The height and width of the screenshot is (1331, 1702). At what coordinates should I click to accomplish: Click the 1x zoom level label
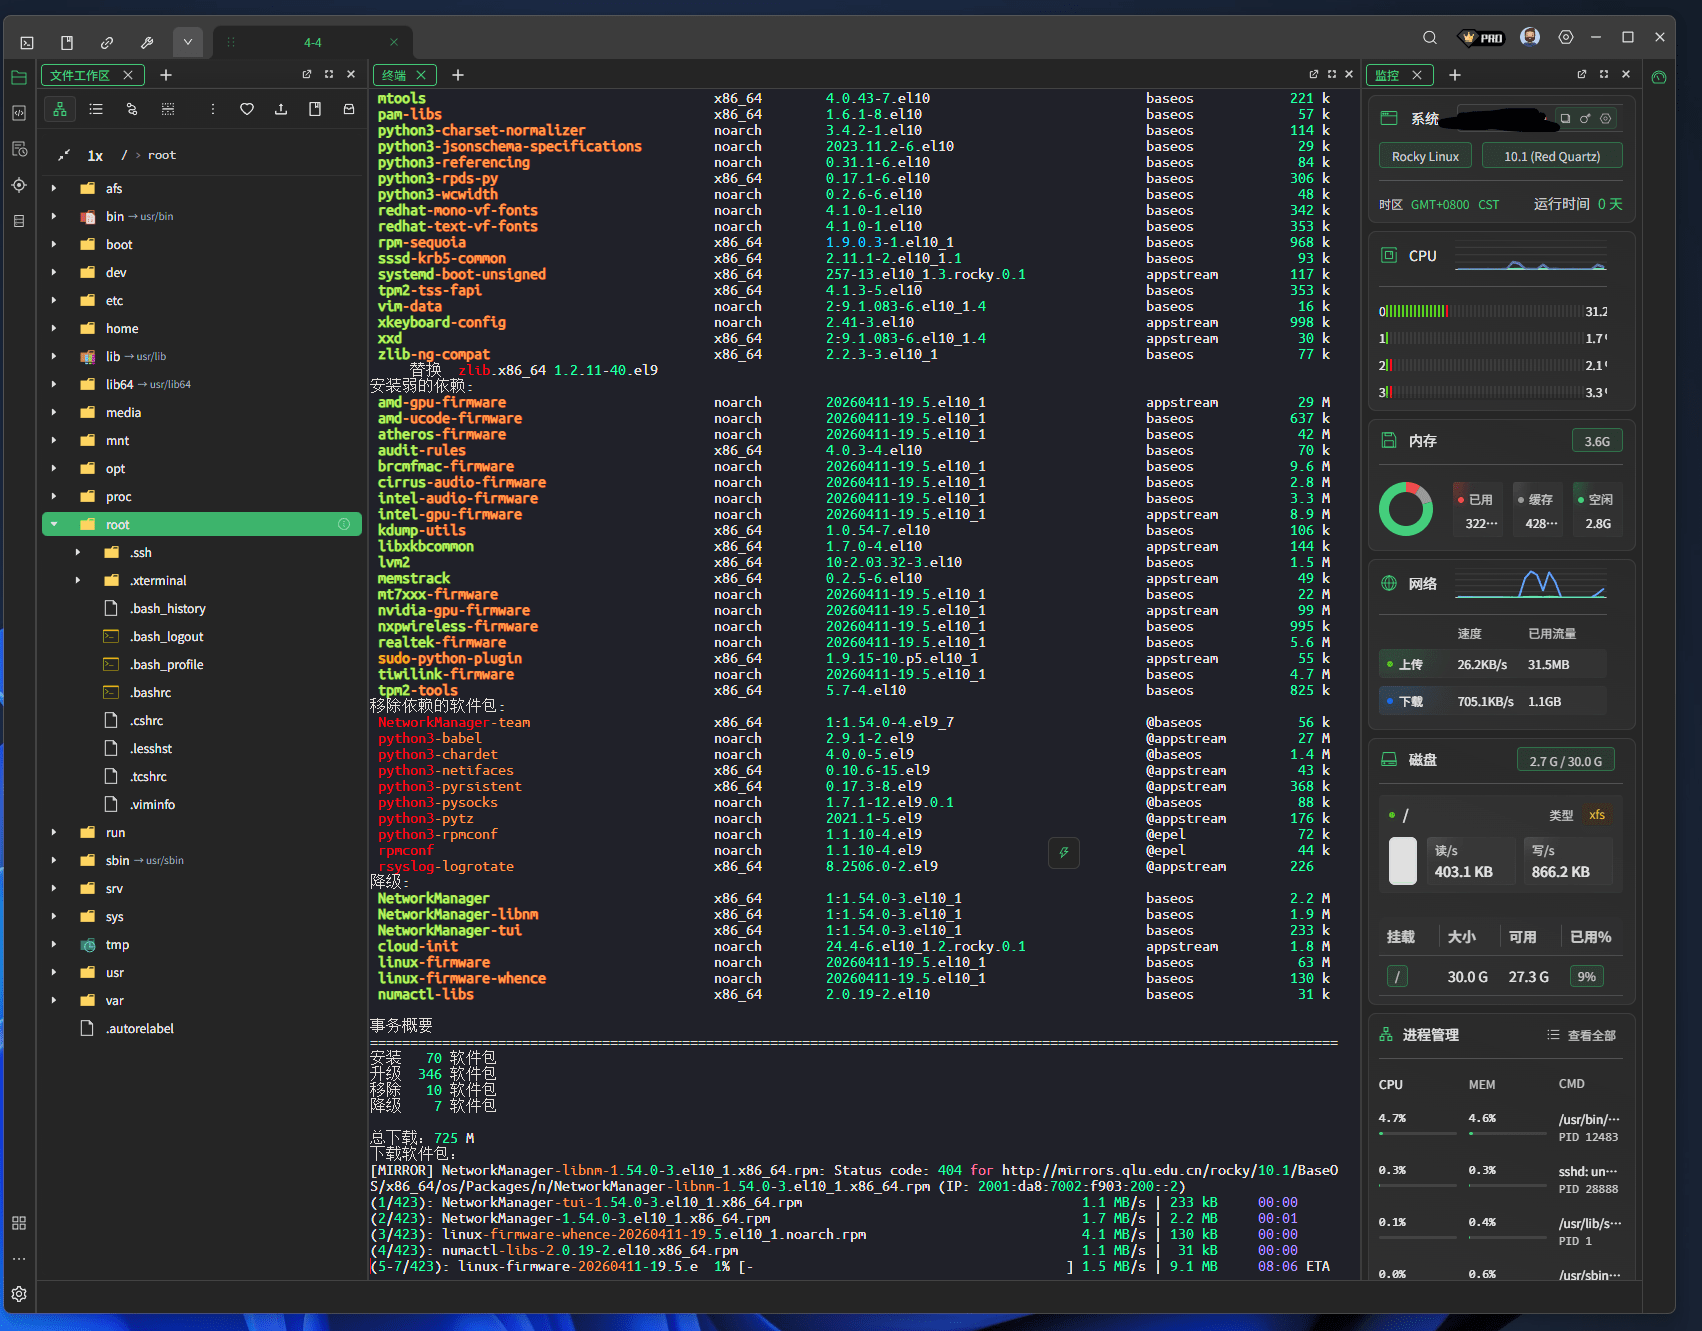pyautogui.click(x=95, y=155)
